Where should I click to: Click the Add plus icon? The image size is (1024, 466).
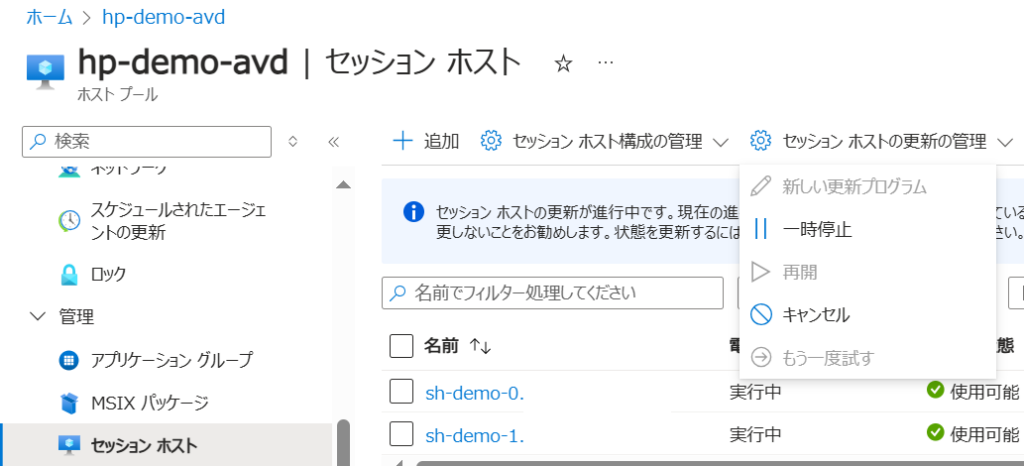pos(402,141)
